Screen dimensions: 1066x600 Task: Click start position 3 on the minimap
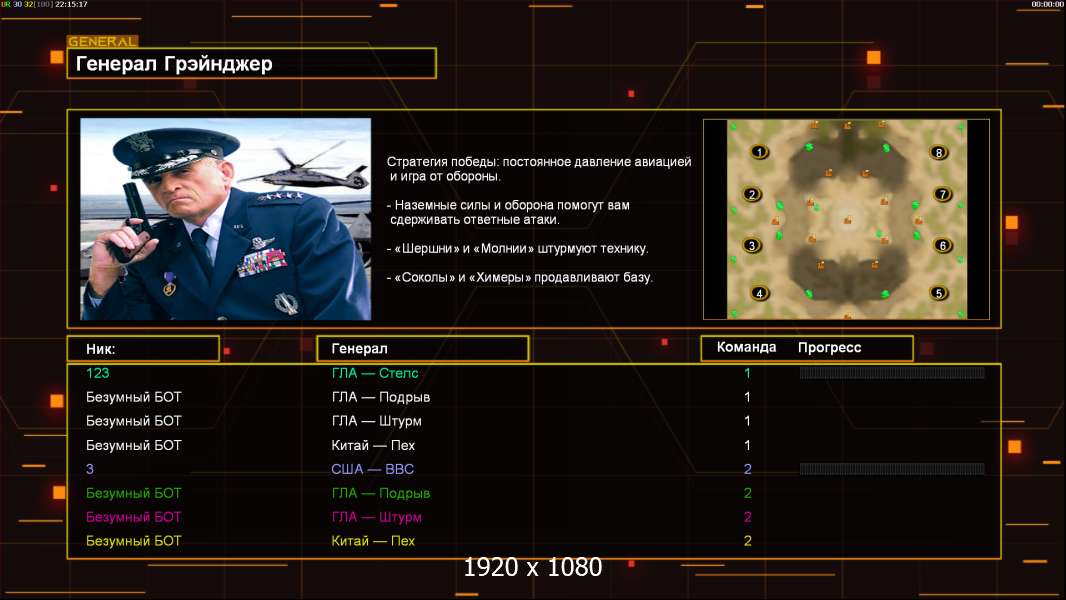pos(752,245)
